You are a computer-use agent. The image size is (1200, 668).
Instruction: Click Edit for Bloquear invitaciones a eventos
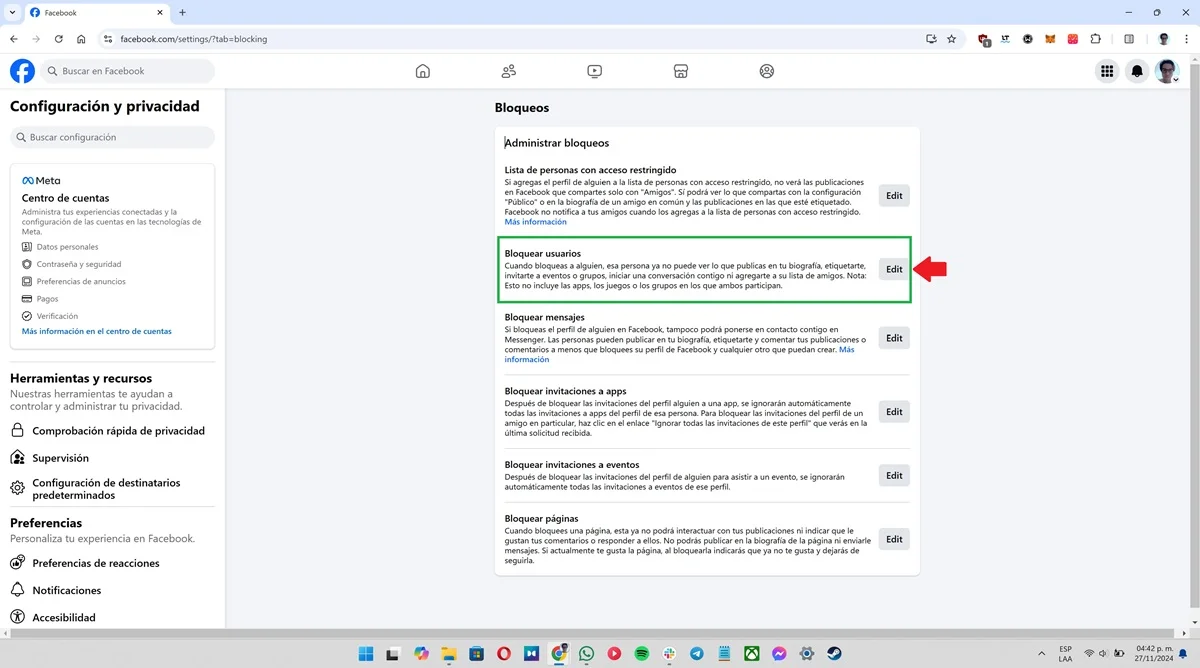(x=894, y=476)
